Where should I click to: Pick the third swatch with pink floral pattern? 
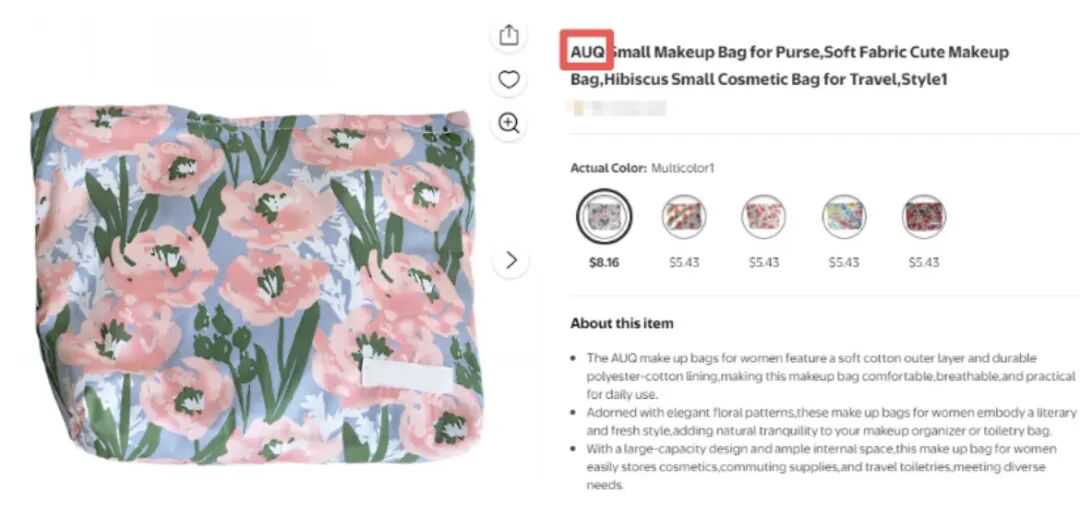tap(763, 216)
